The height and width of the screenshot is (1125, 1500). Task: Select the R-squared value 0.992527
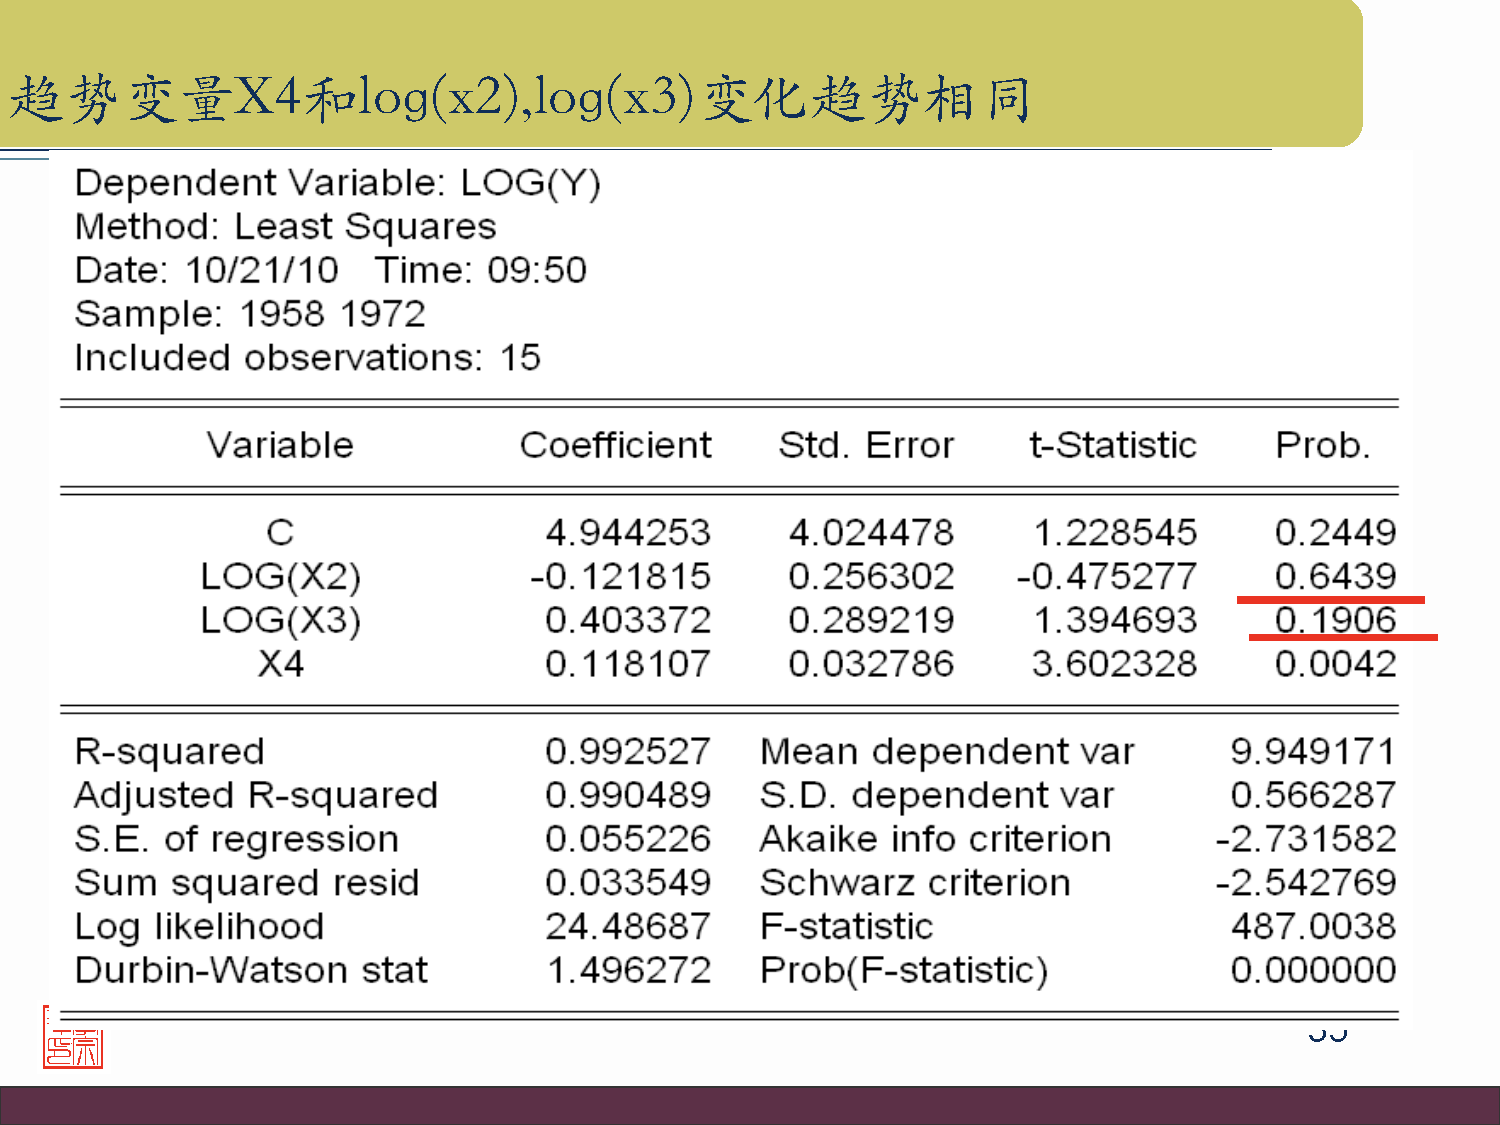627,752
